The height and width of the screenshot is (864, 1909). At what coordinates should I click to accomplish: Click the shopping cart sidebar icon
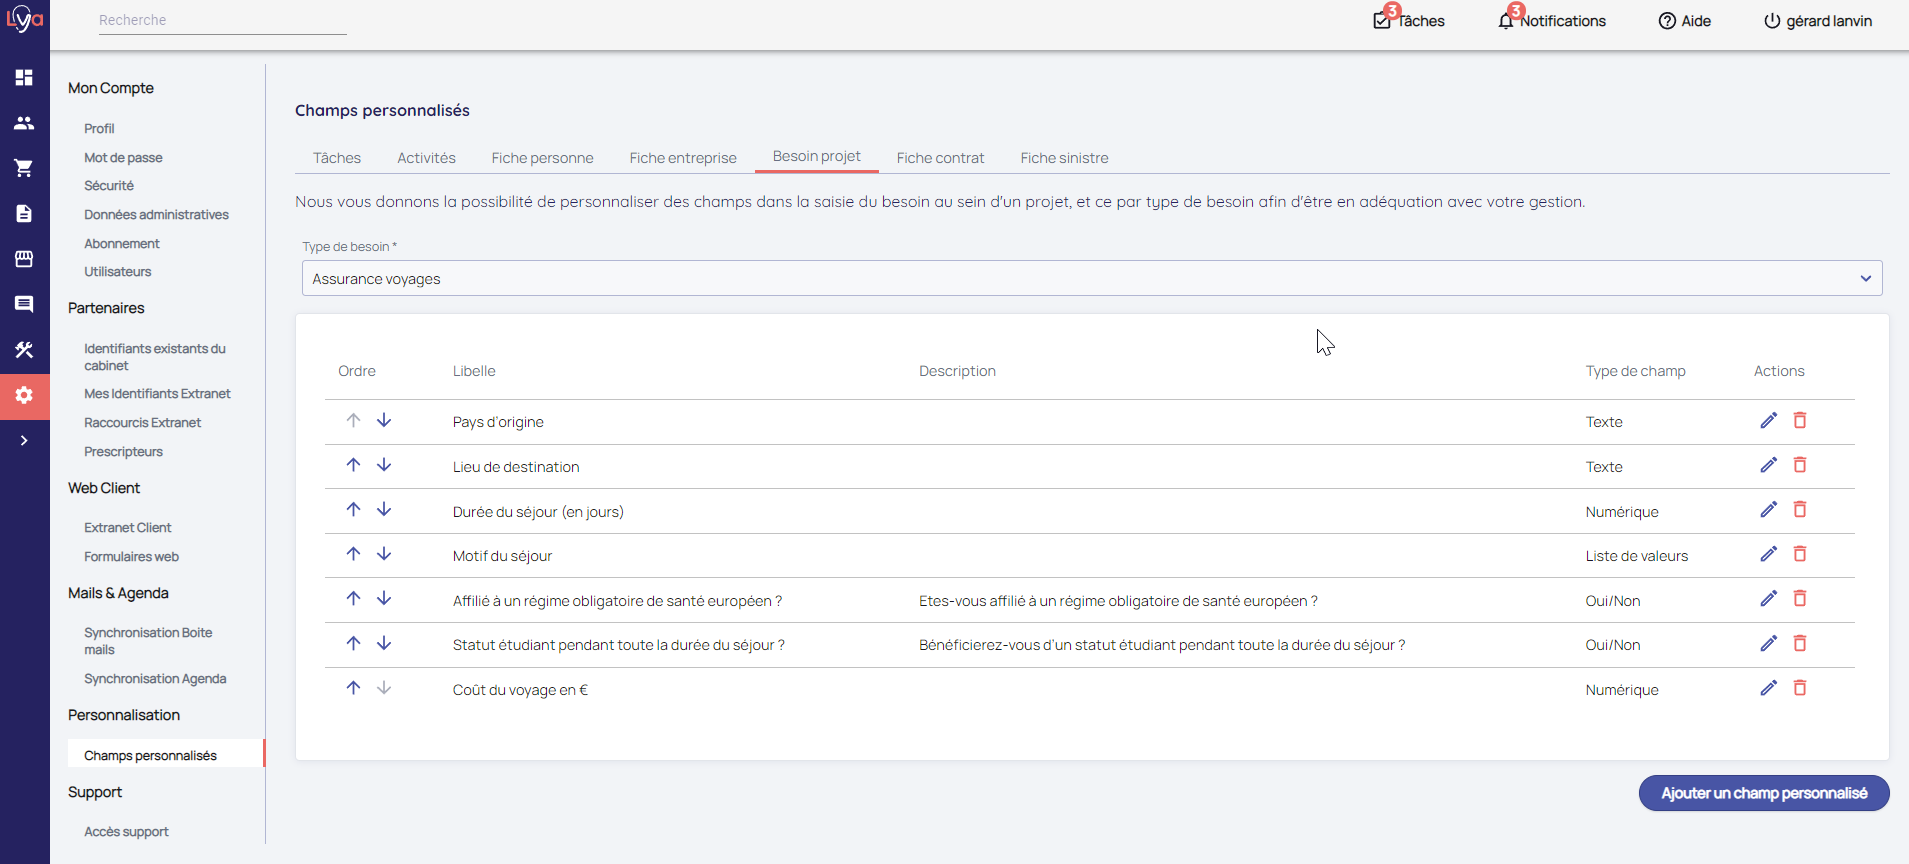click(x=24, y=168)
